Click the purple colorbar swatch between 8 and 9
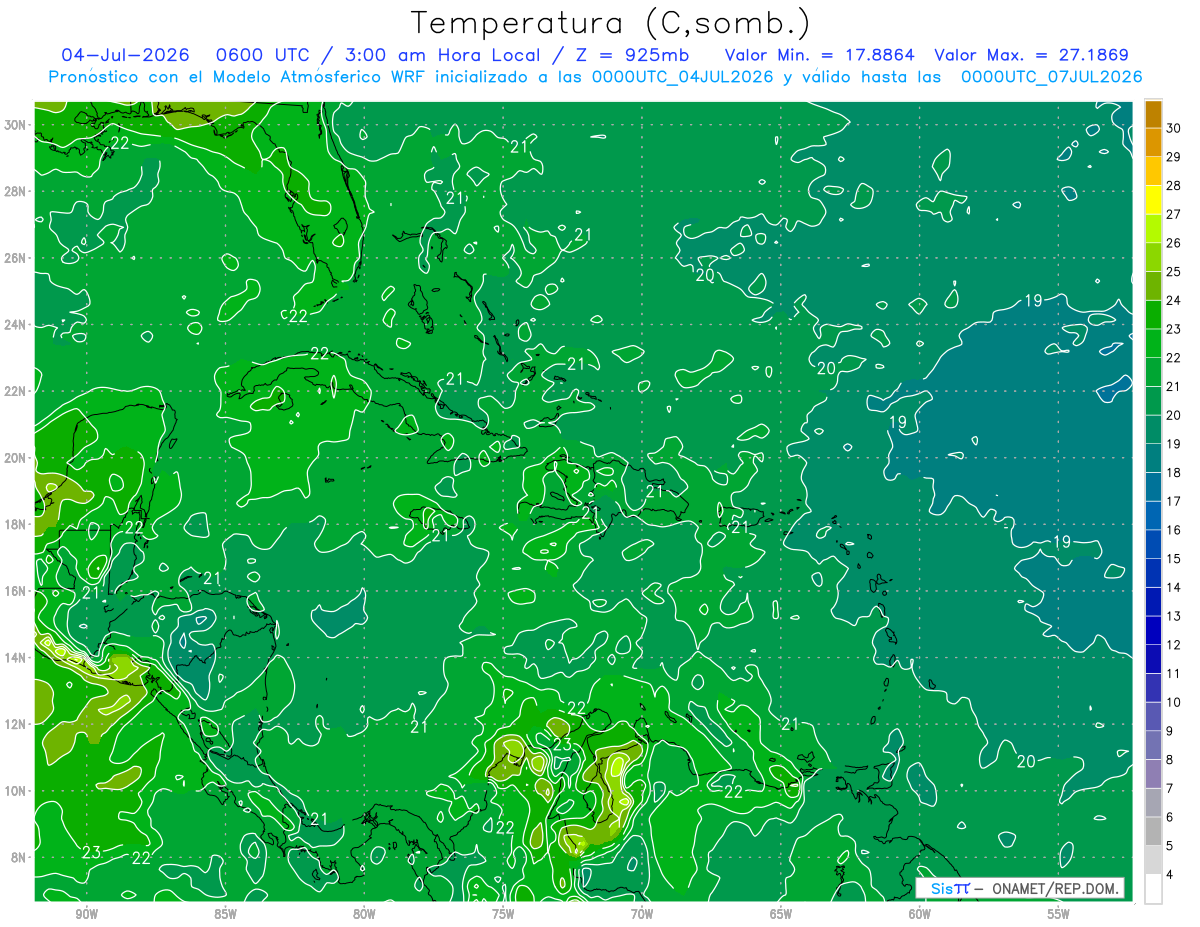 point(1153,745)
